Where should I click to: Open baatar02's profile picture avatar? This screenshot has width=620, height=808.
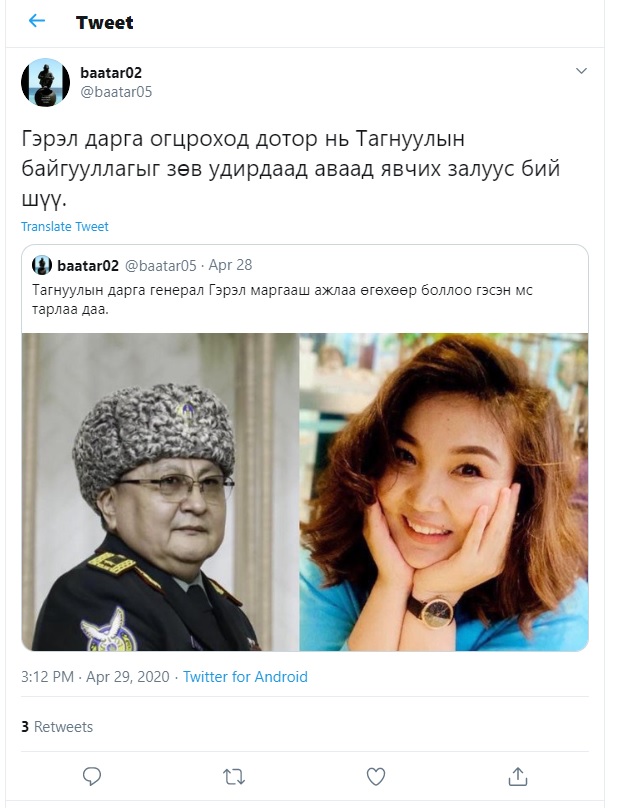(x=45, y=82)
